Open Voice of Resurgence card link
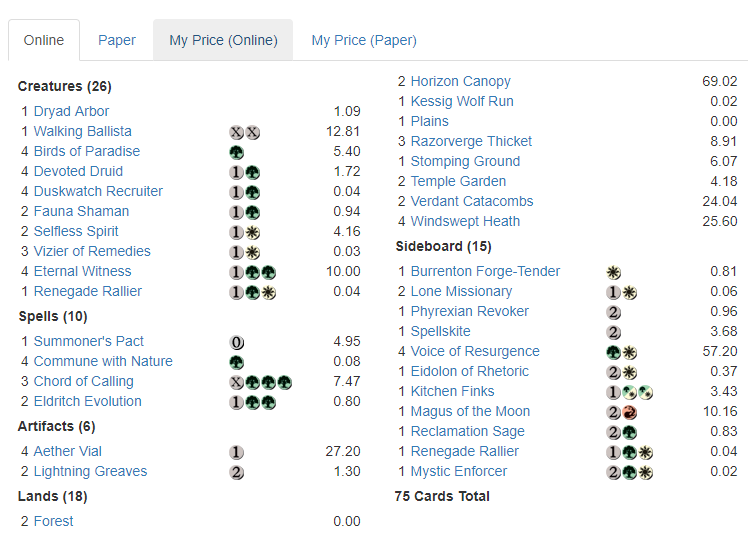The height and width of the screenshot is (540, 752). coord(474,351)
